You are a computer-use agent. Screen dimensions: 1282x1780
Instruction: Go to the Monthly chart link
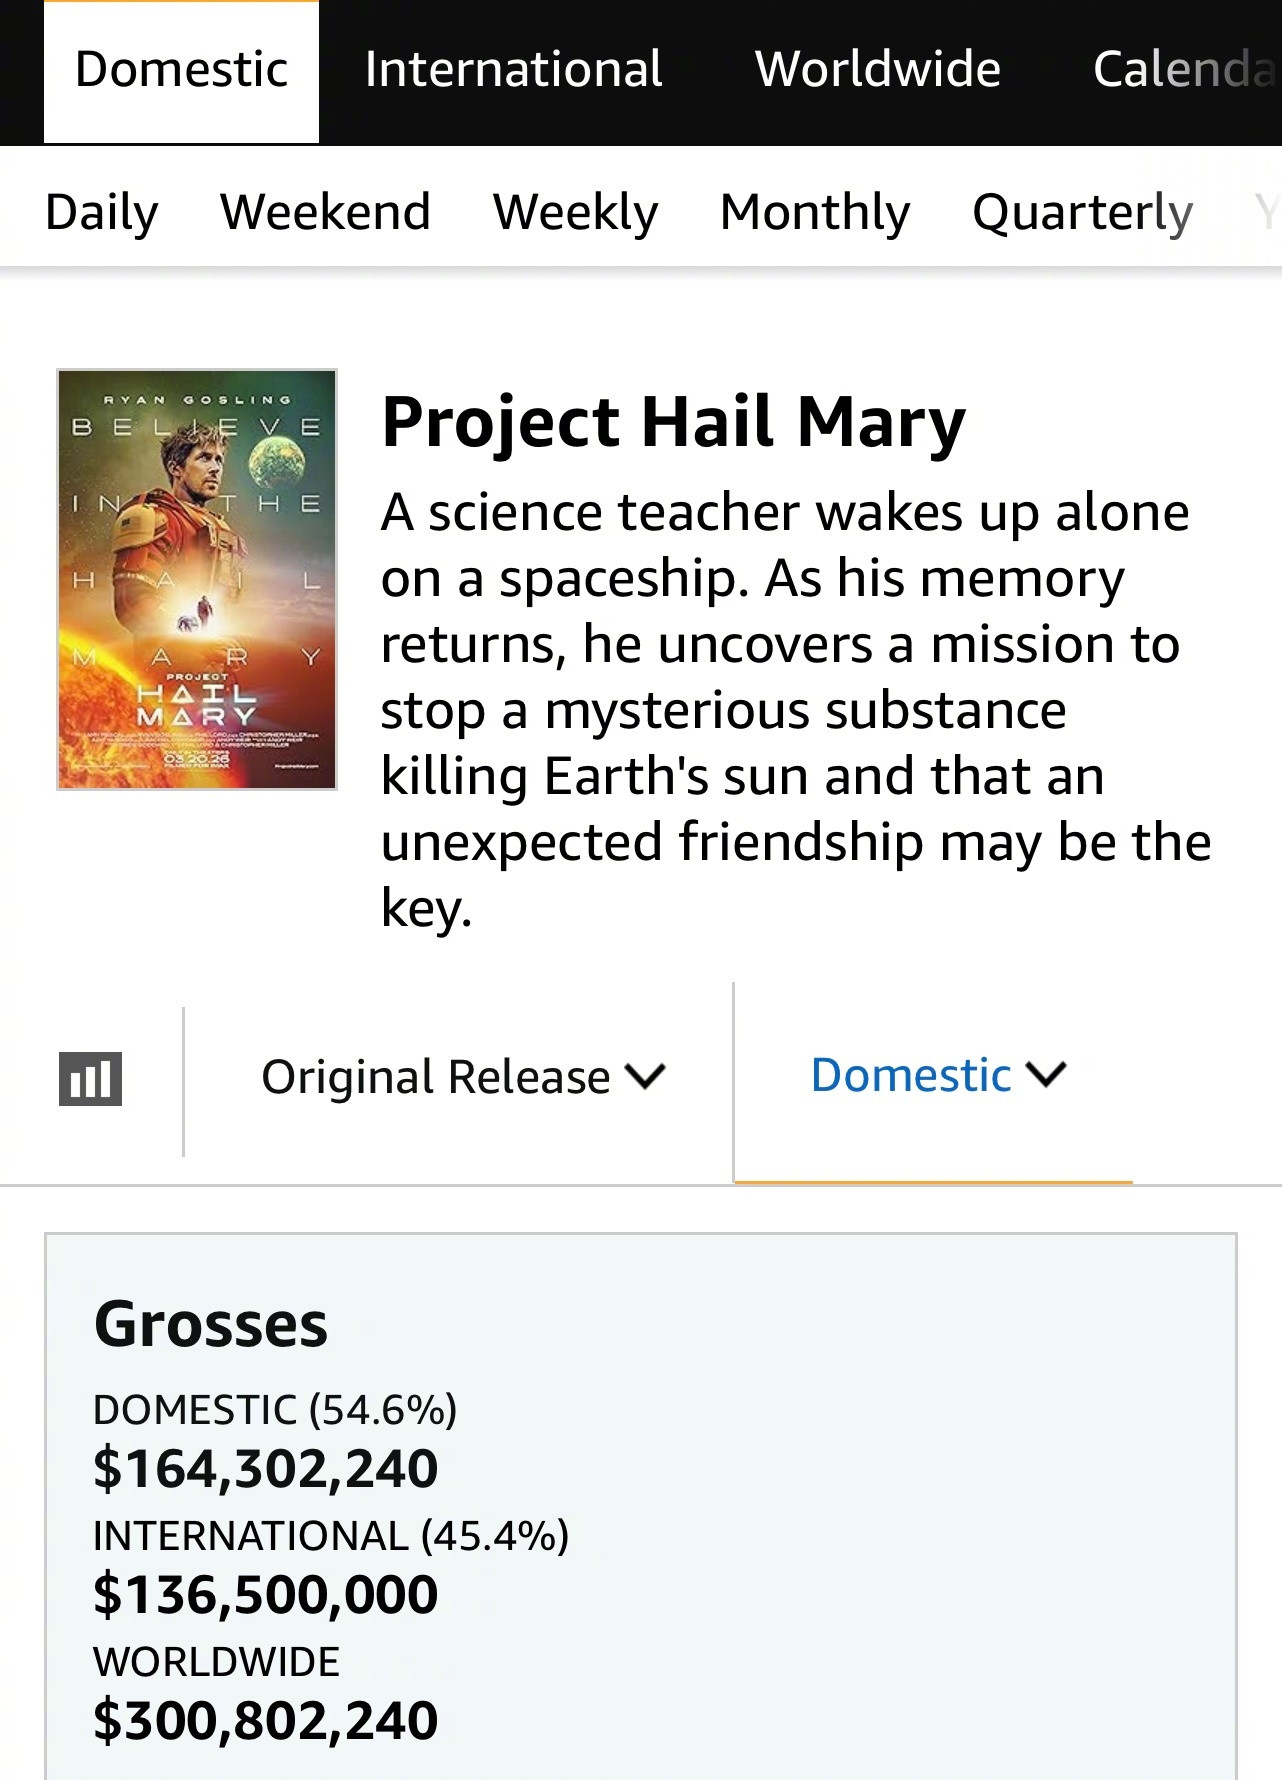[815, 212]
